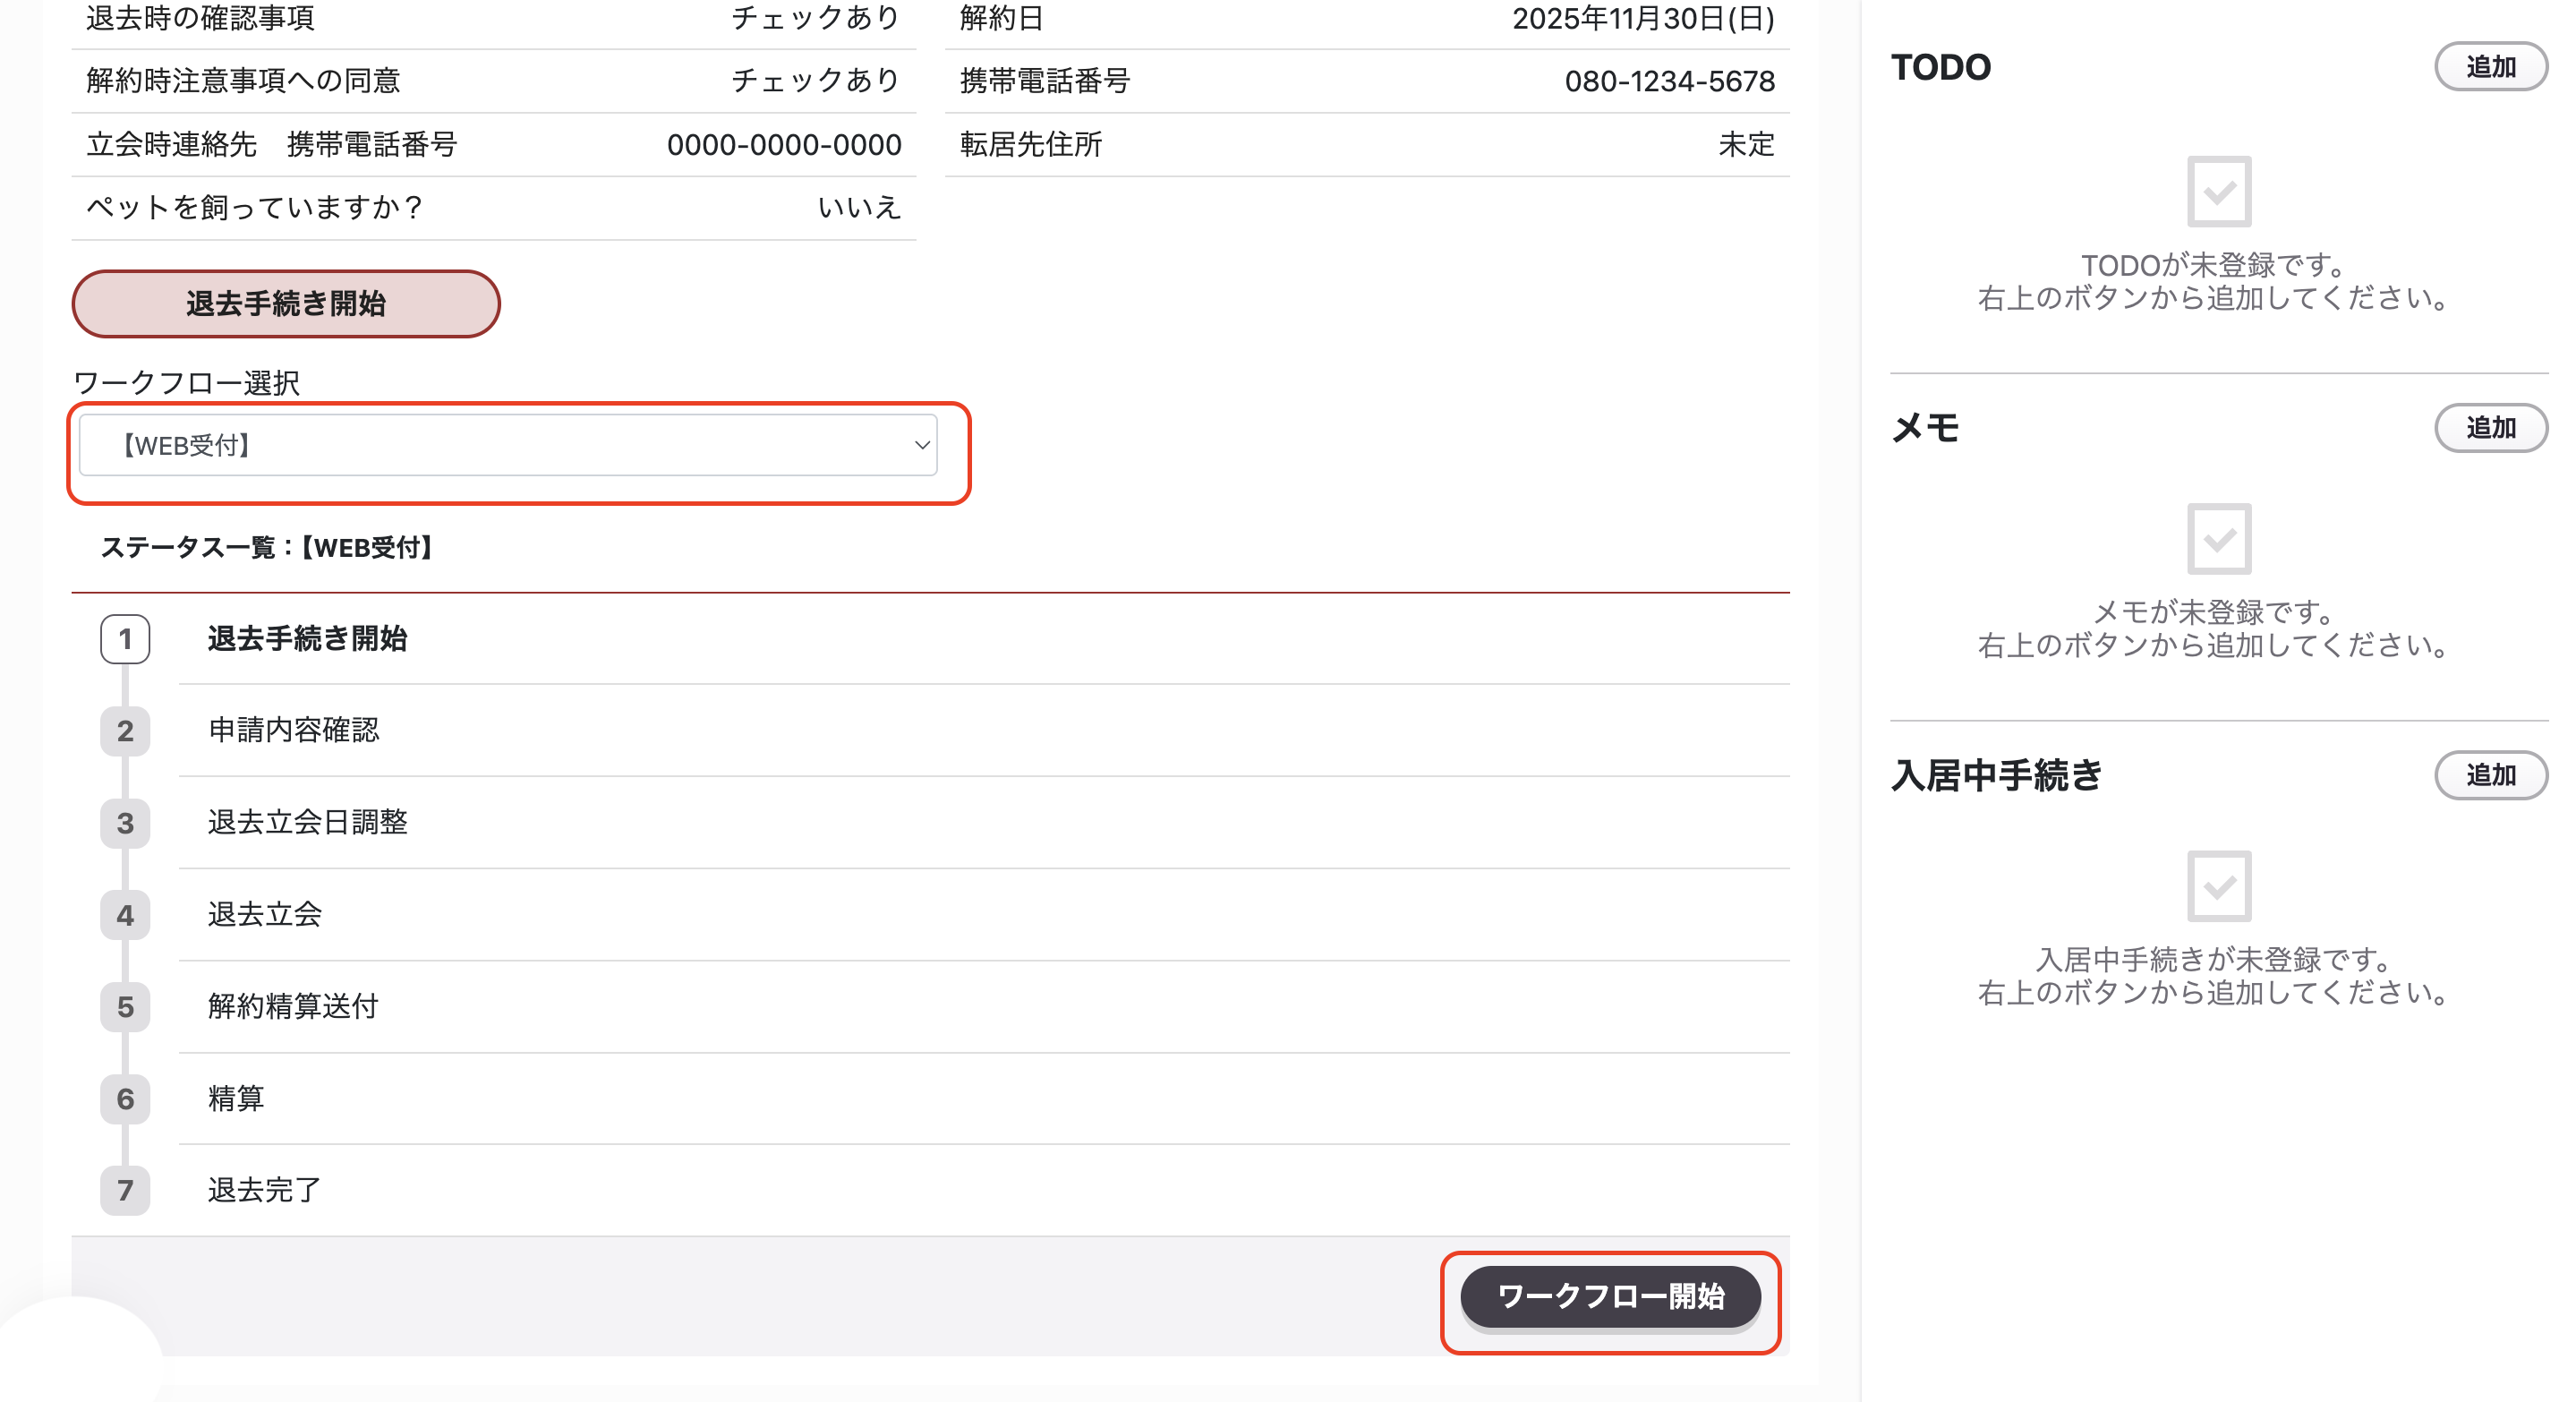Click status row 精算
Viewport: 2576px width, 1402px height.
coord(984,1099)
